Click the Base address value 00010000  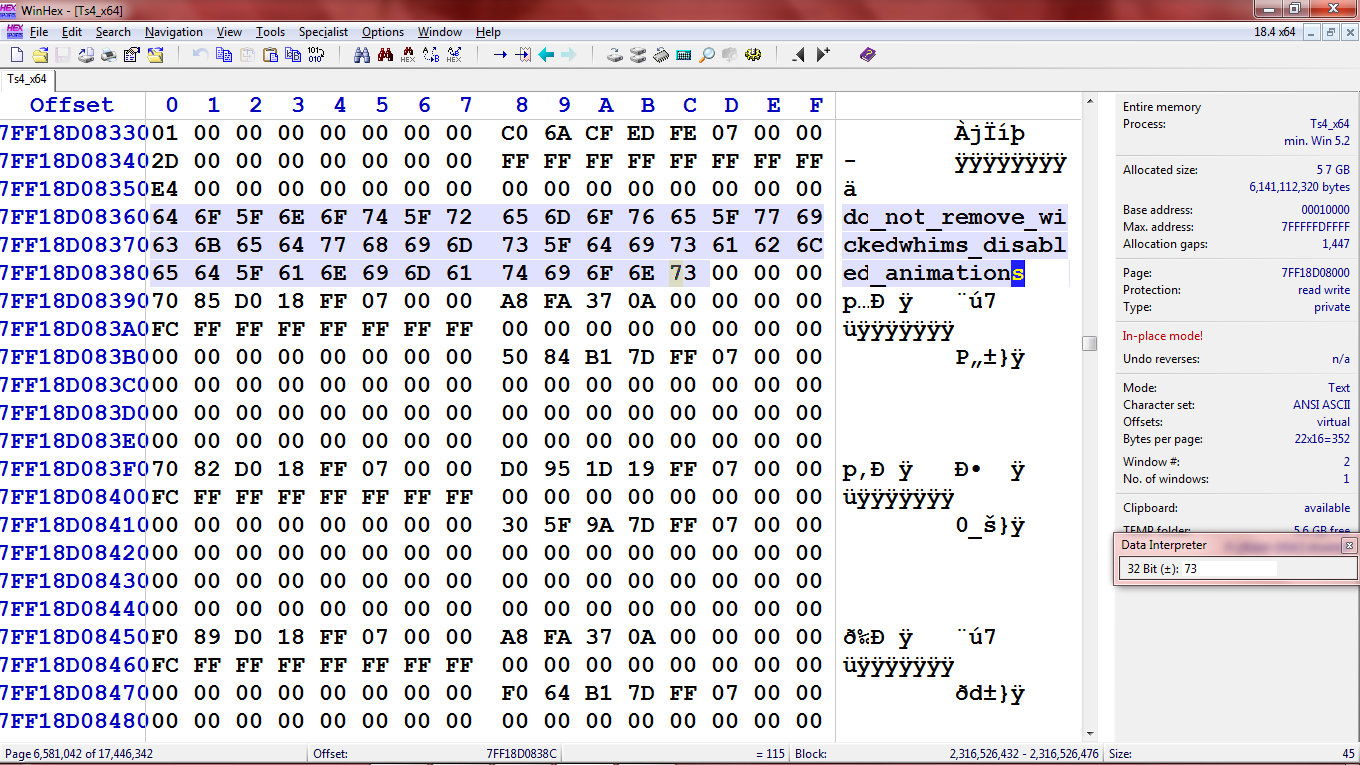coord(1325,210)
